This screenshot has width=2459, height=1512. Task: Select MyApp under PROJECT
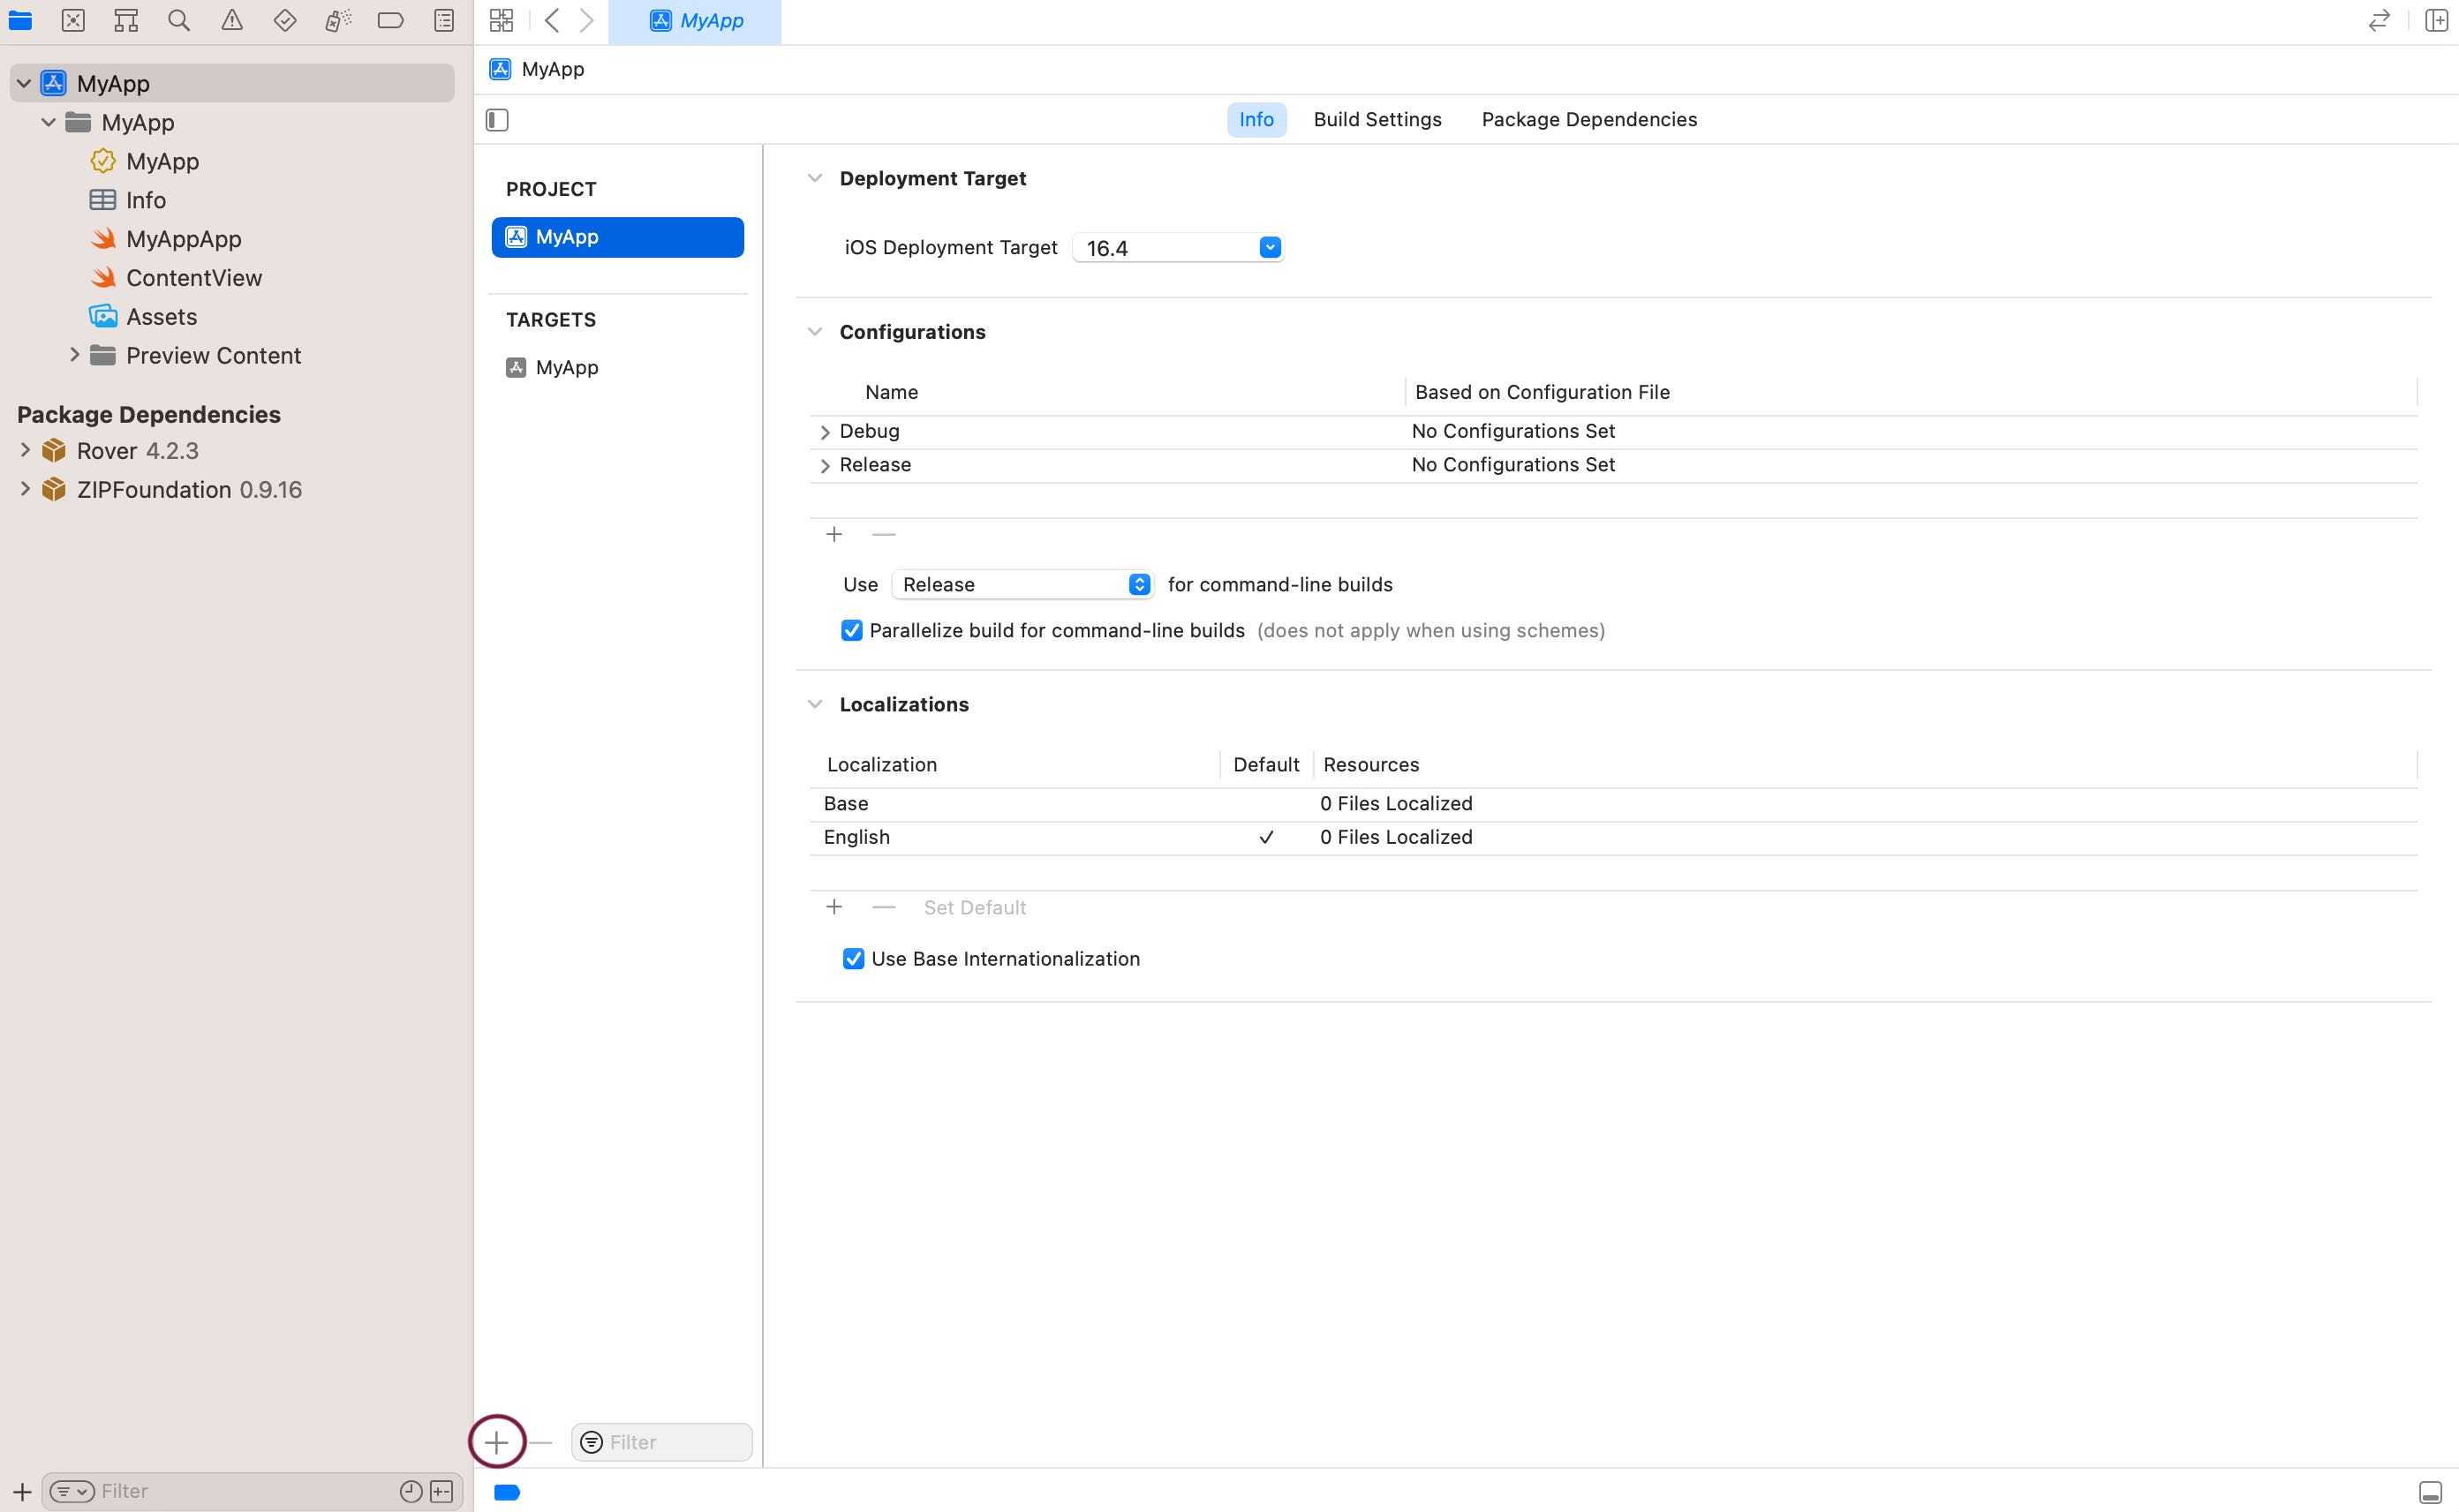click(x=618, y=237)
